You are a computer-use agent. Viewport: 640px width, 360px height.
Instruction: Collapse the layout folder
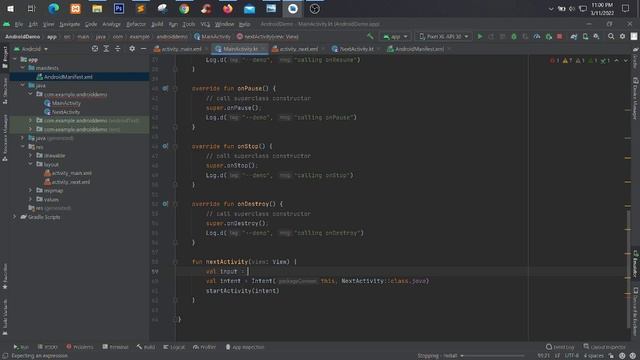coord(31,164)
